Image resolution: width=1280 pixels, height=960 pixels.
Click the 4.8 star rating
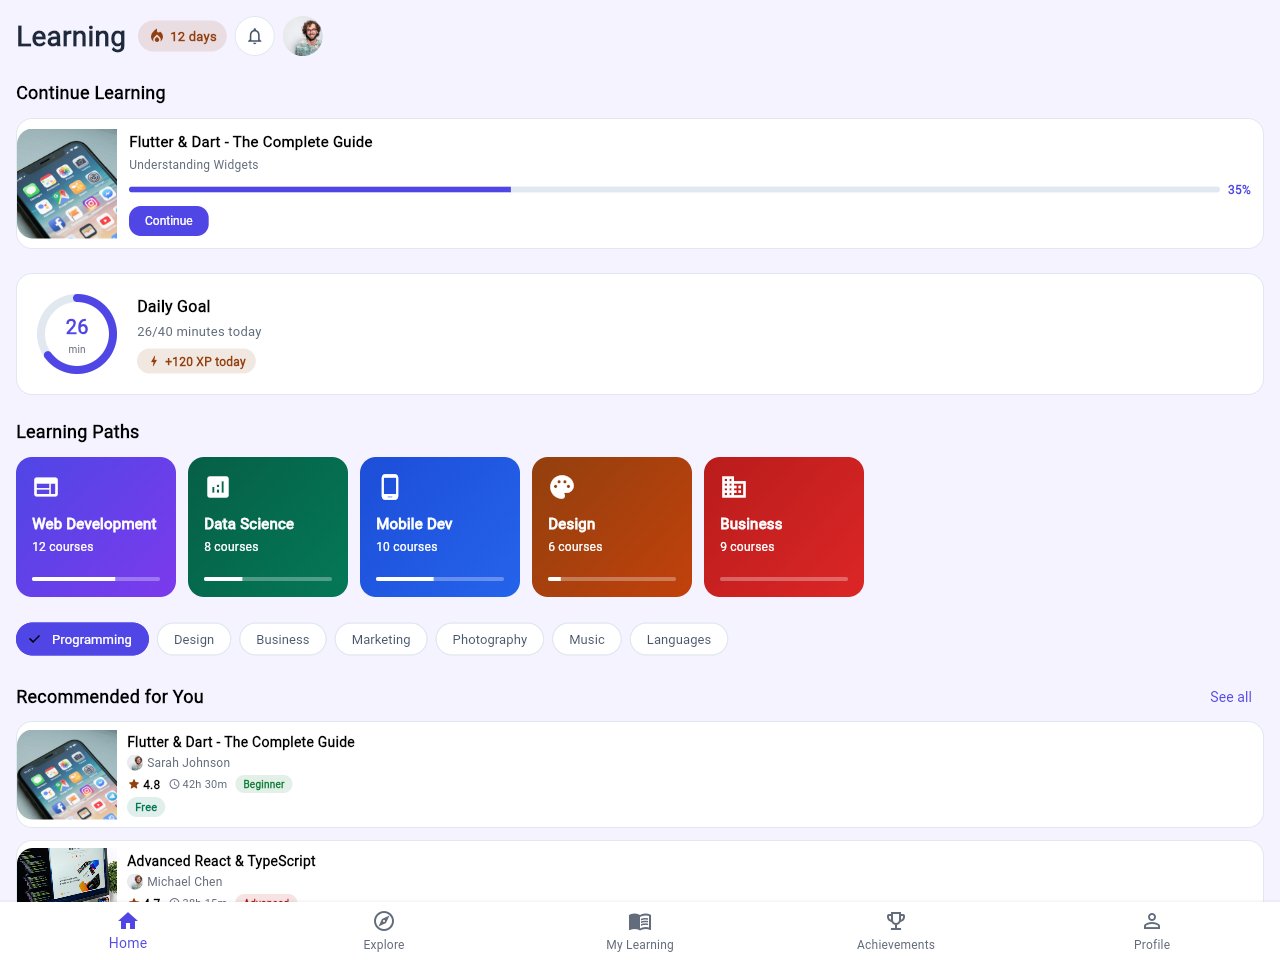pos(144,785)
